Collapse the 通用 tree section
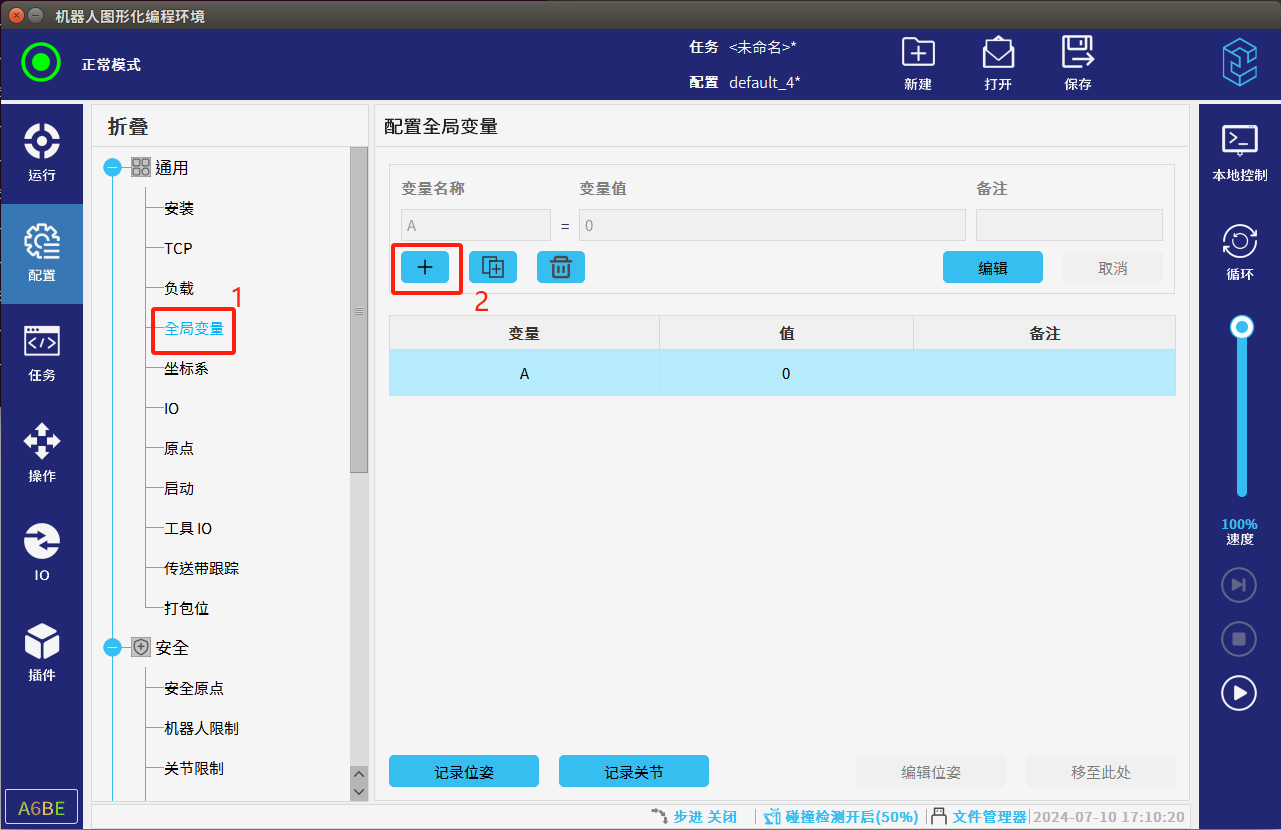 (113, 168)
